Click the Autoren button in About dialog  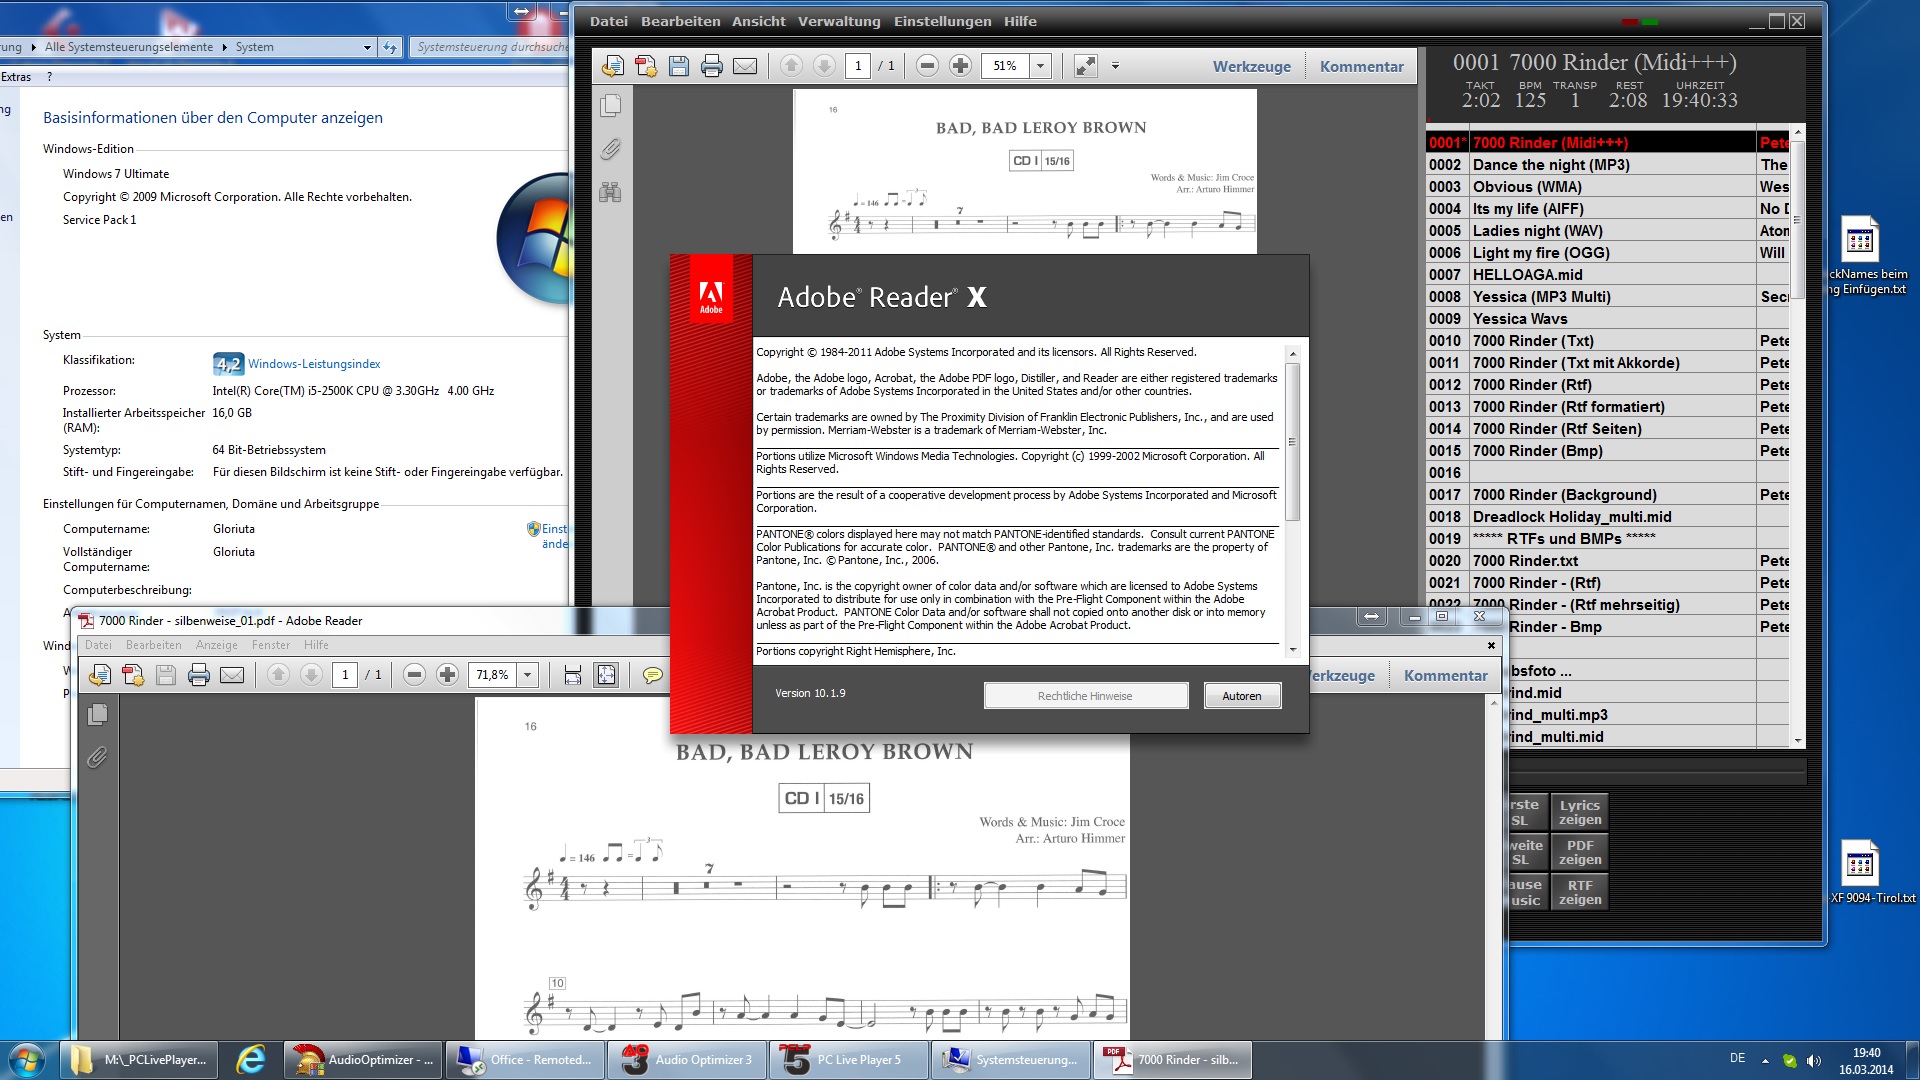tap(1241, 696)
